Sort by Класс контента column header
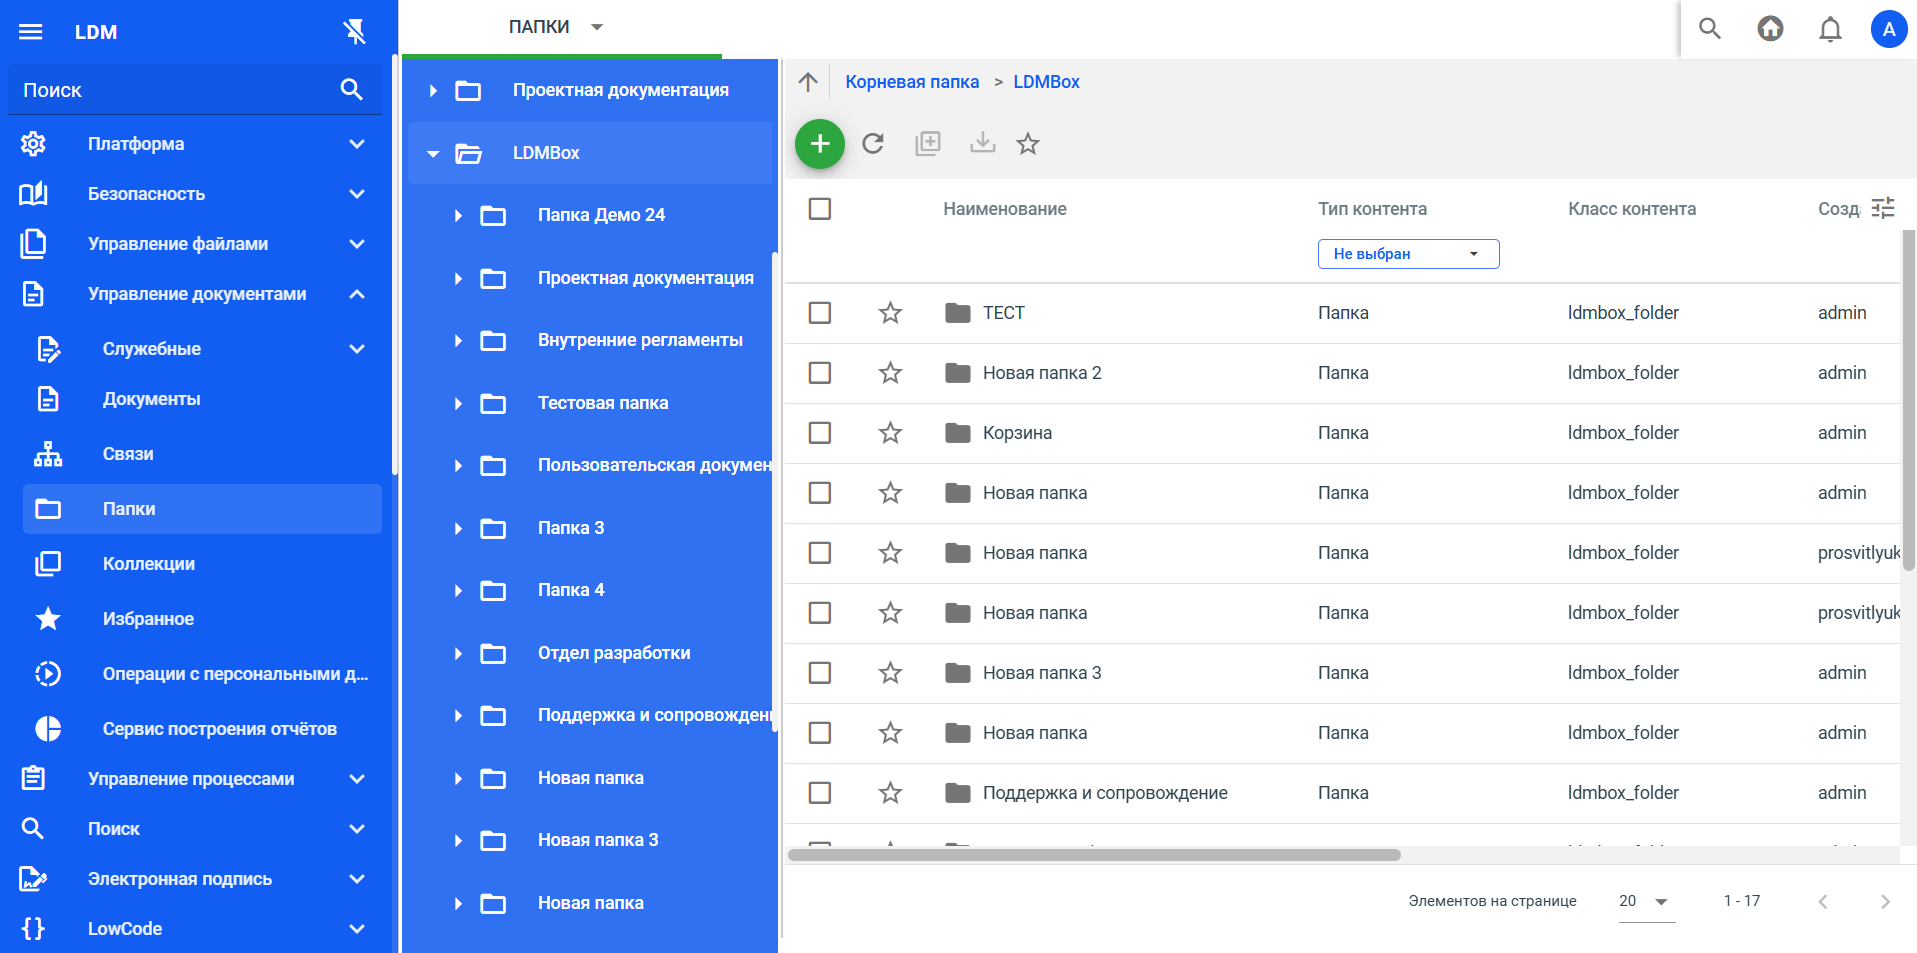 coord(1632,209)
